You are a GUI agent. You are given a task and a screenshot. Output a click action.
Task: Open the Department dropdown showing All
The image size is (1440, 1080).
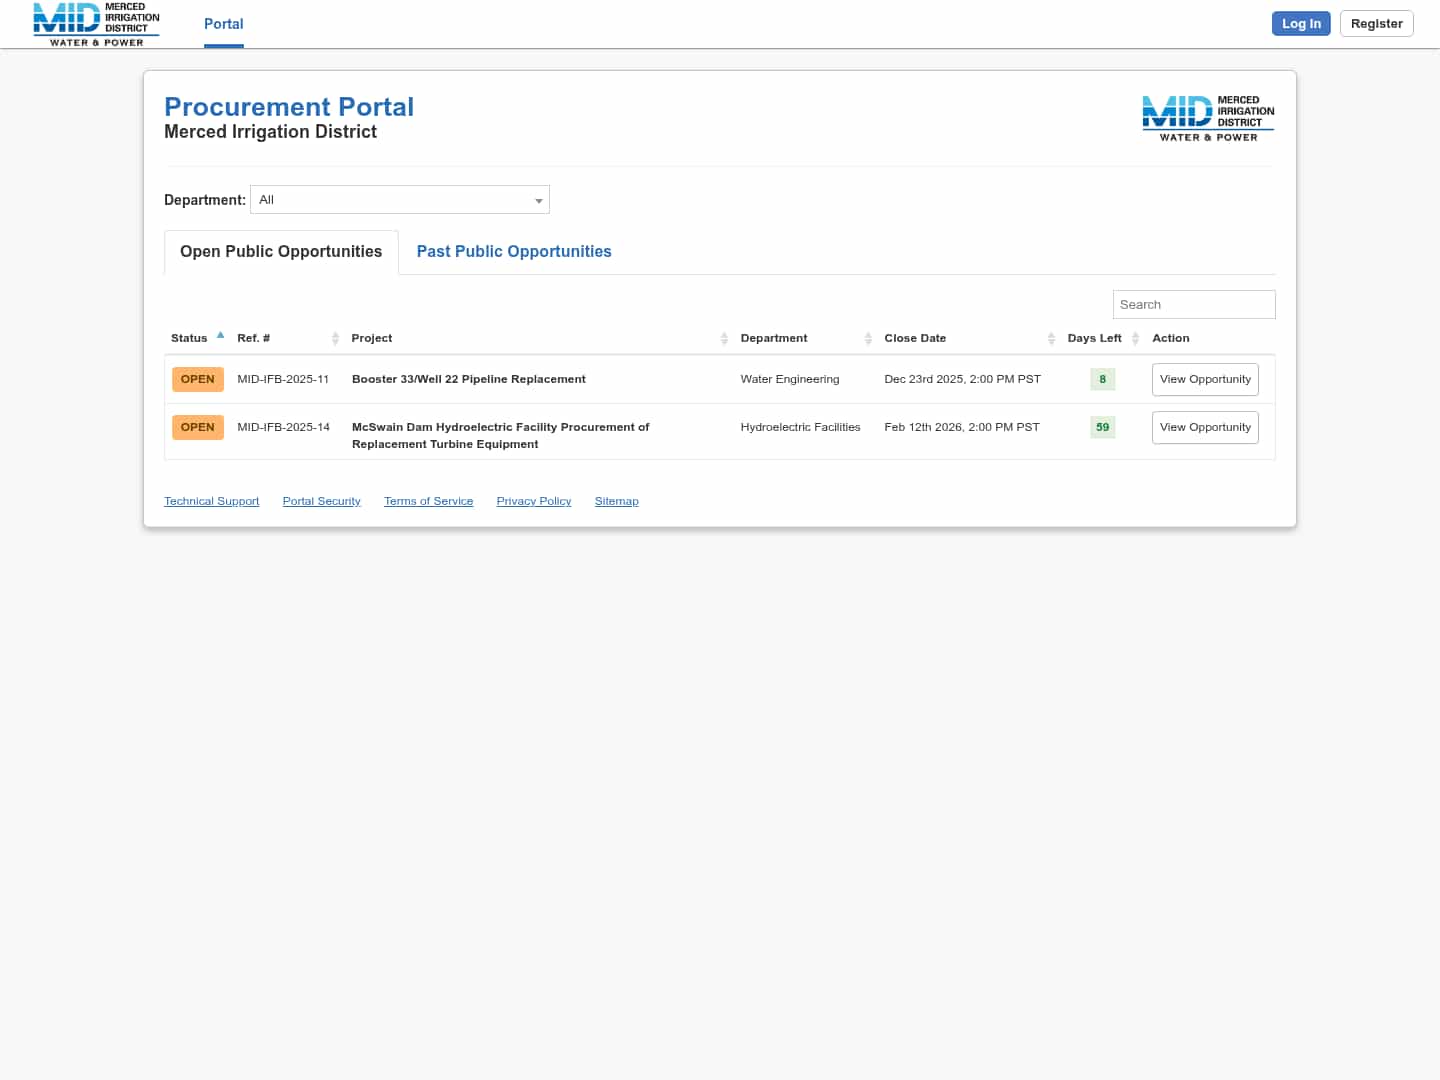pos(399,199)
